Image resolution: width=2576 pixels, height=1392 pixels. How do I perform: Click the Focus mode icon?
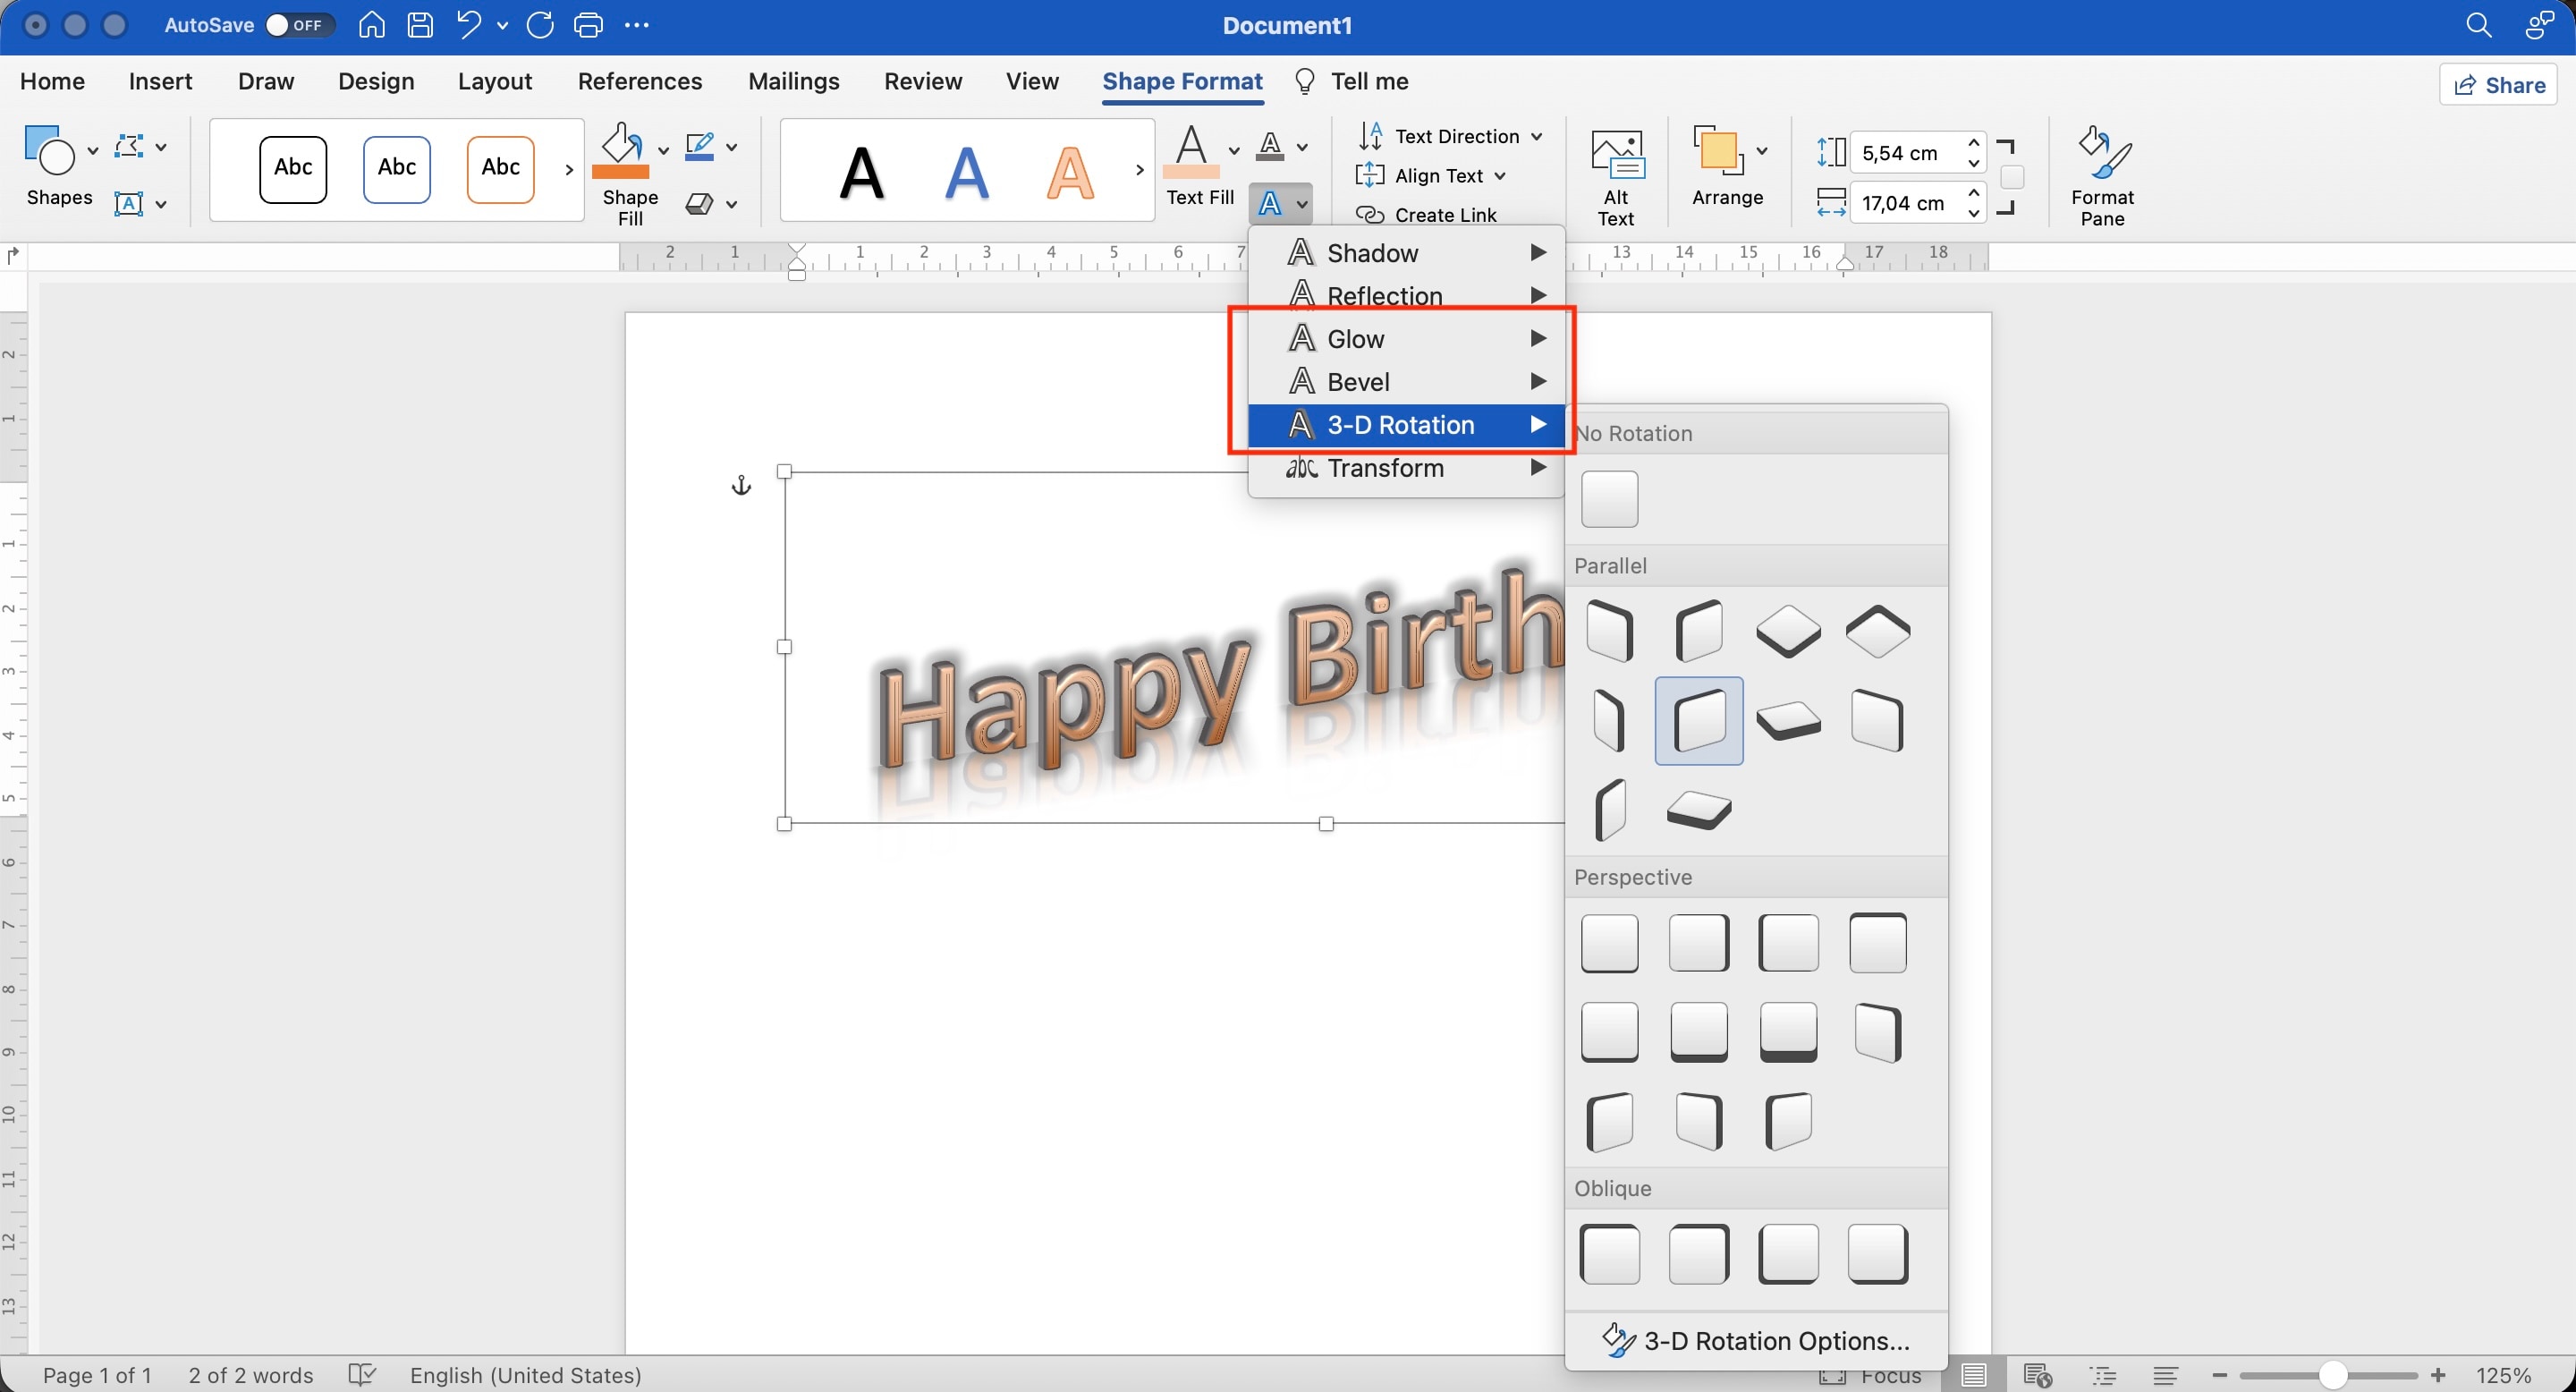point(1832,1375)
